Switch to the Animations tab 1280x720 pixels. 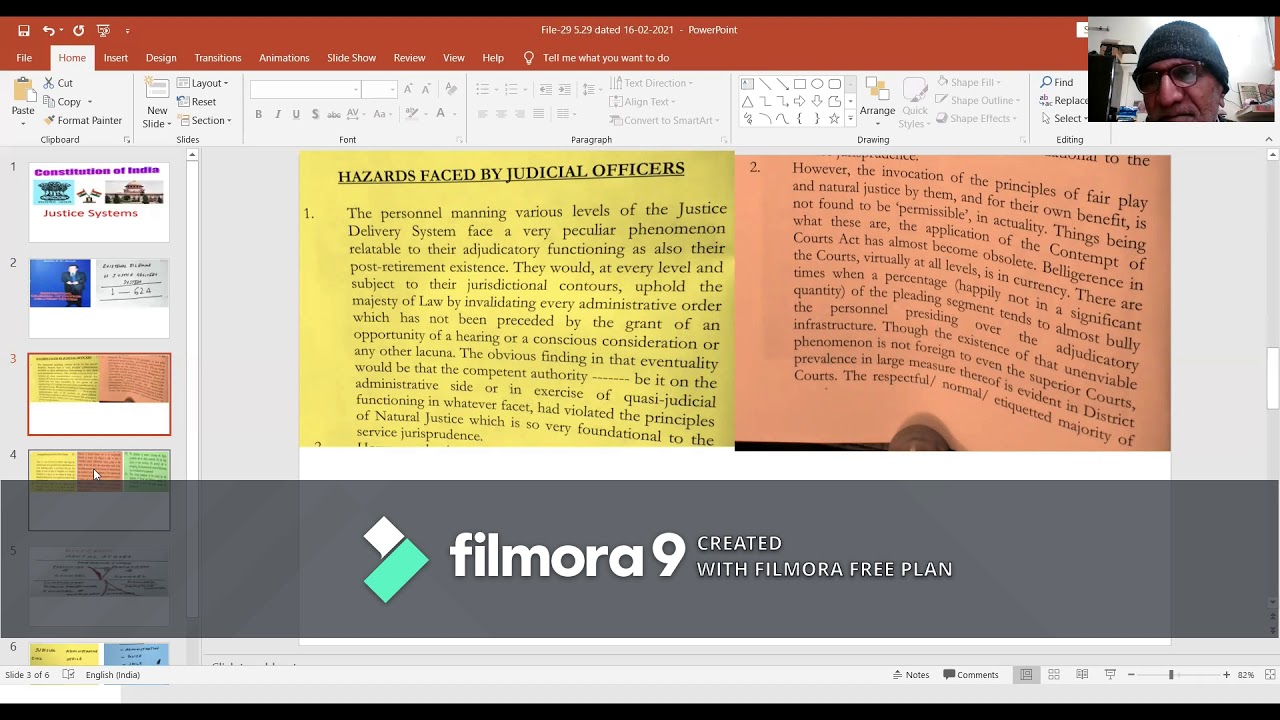click(284, 58)
